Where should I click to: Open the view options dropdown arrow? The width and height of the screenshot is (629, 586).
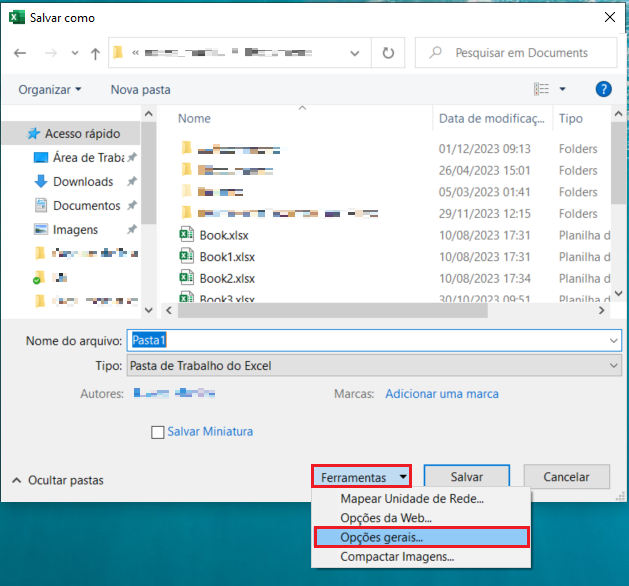[x=562, y=89]
